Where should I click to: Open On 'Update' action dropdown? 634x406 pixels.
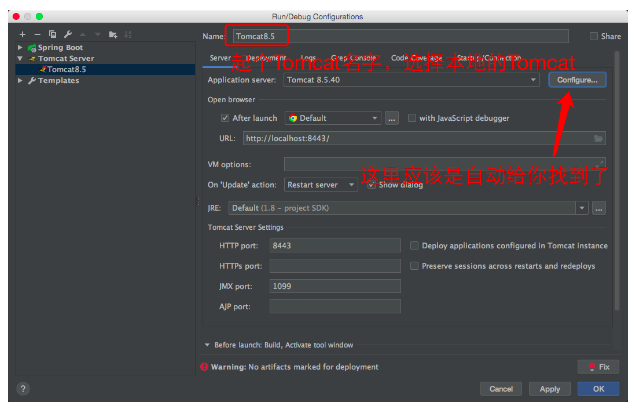(x=321, y=185)
